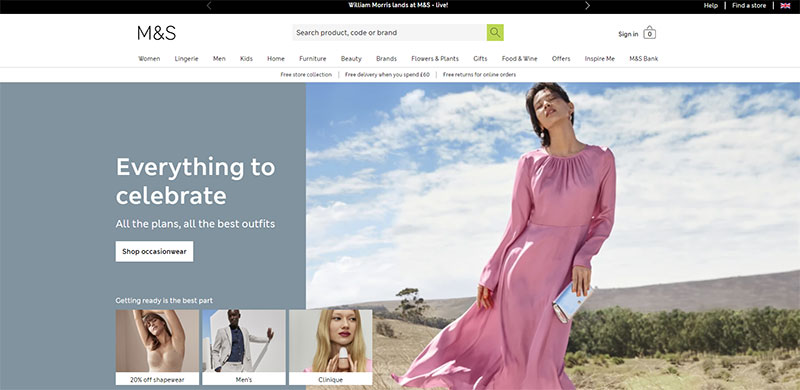Select the Clinique thumbnail

331,347
